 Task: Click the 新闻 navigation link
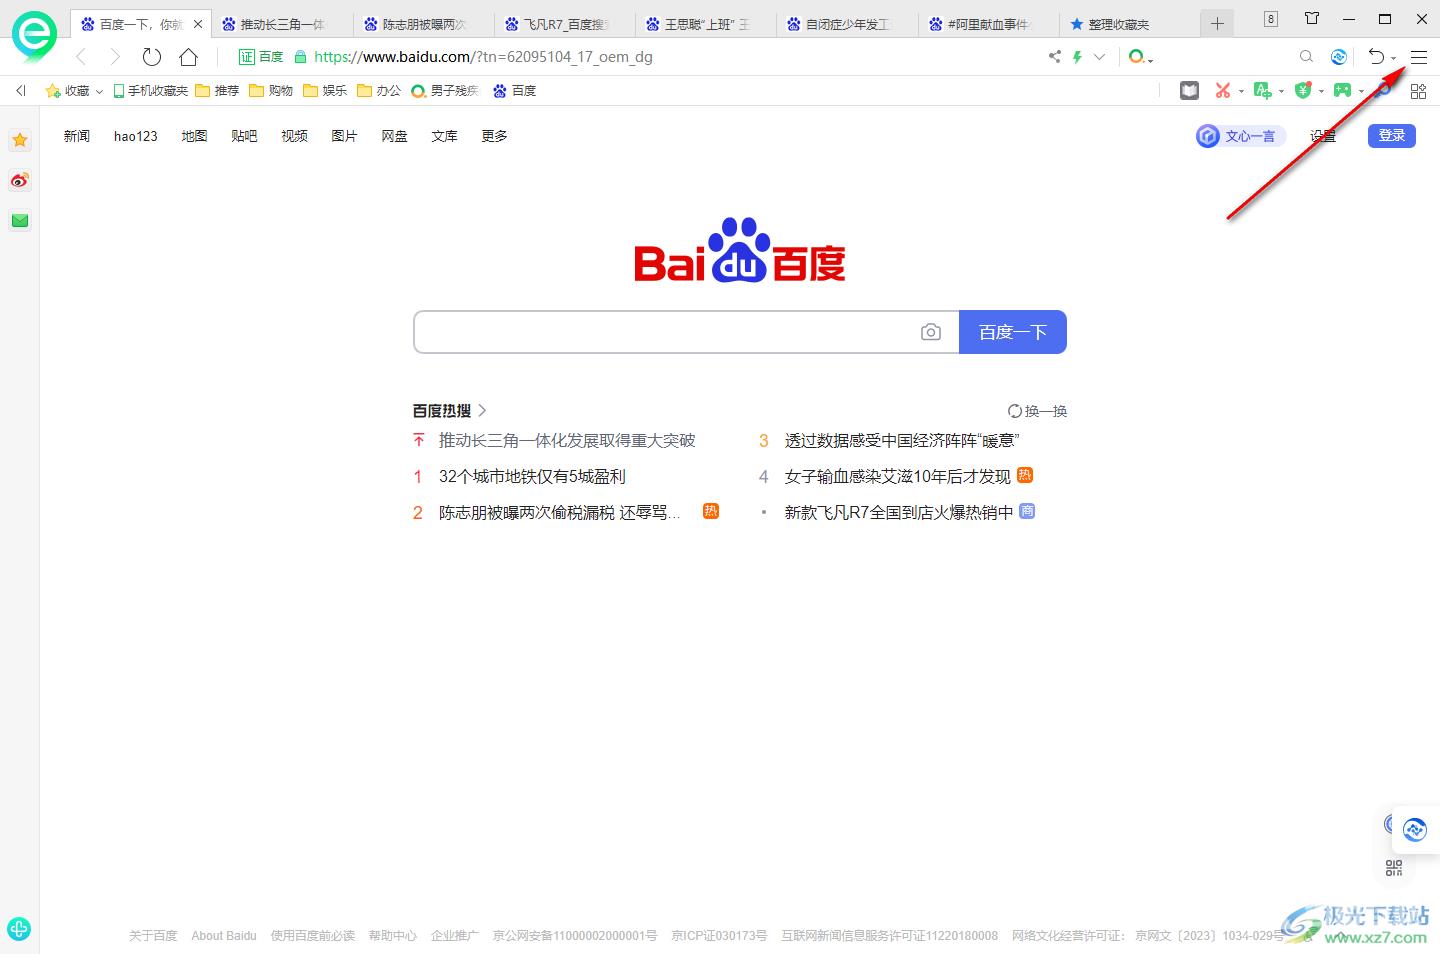click(77, 136)
